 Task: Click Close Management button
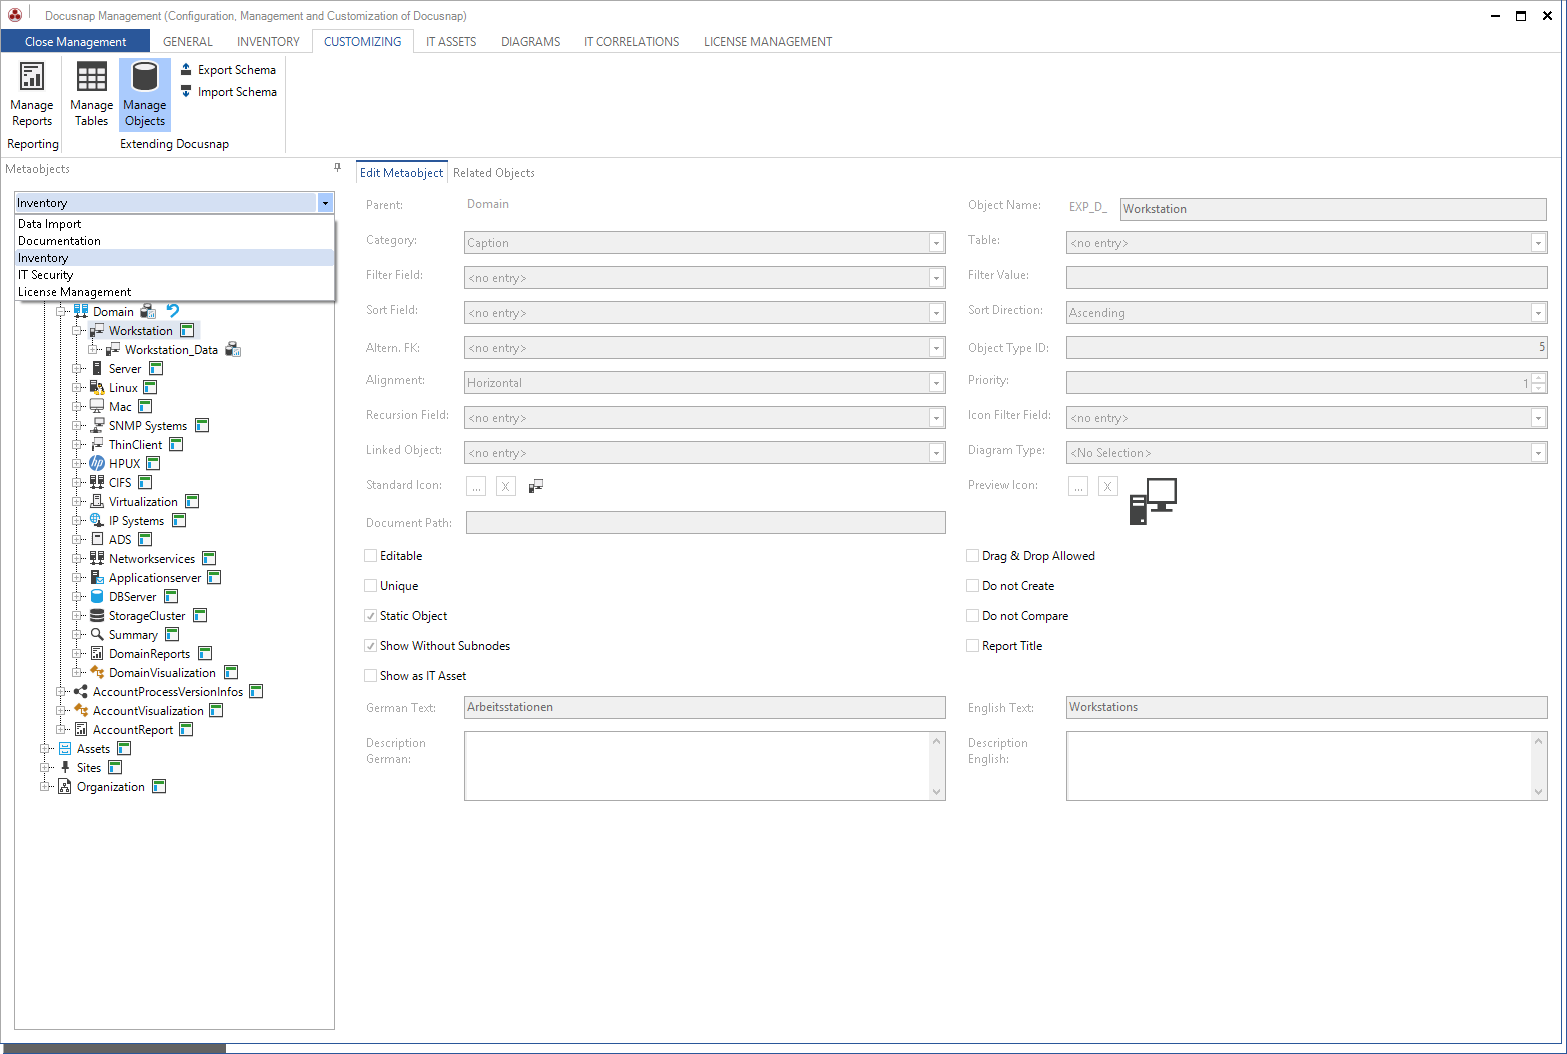pyautogui.click(x=75, y=41)
